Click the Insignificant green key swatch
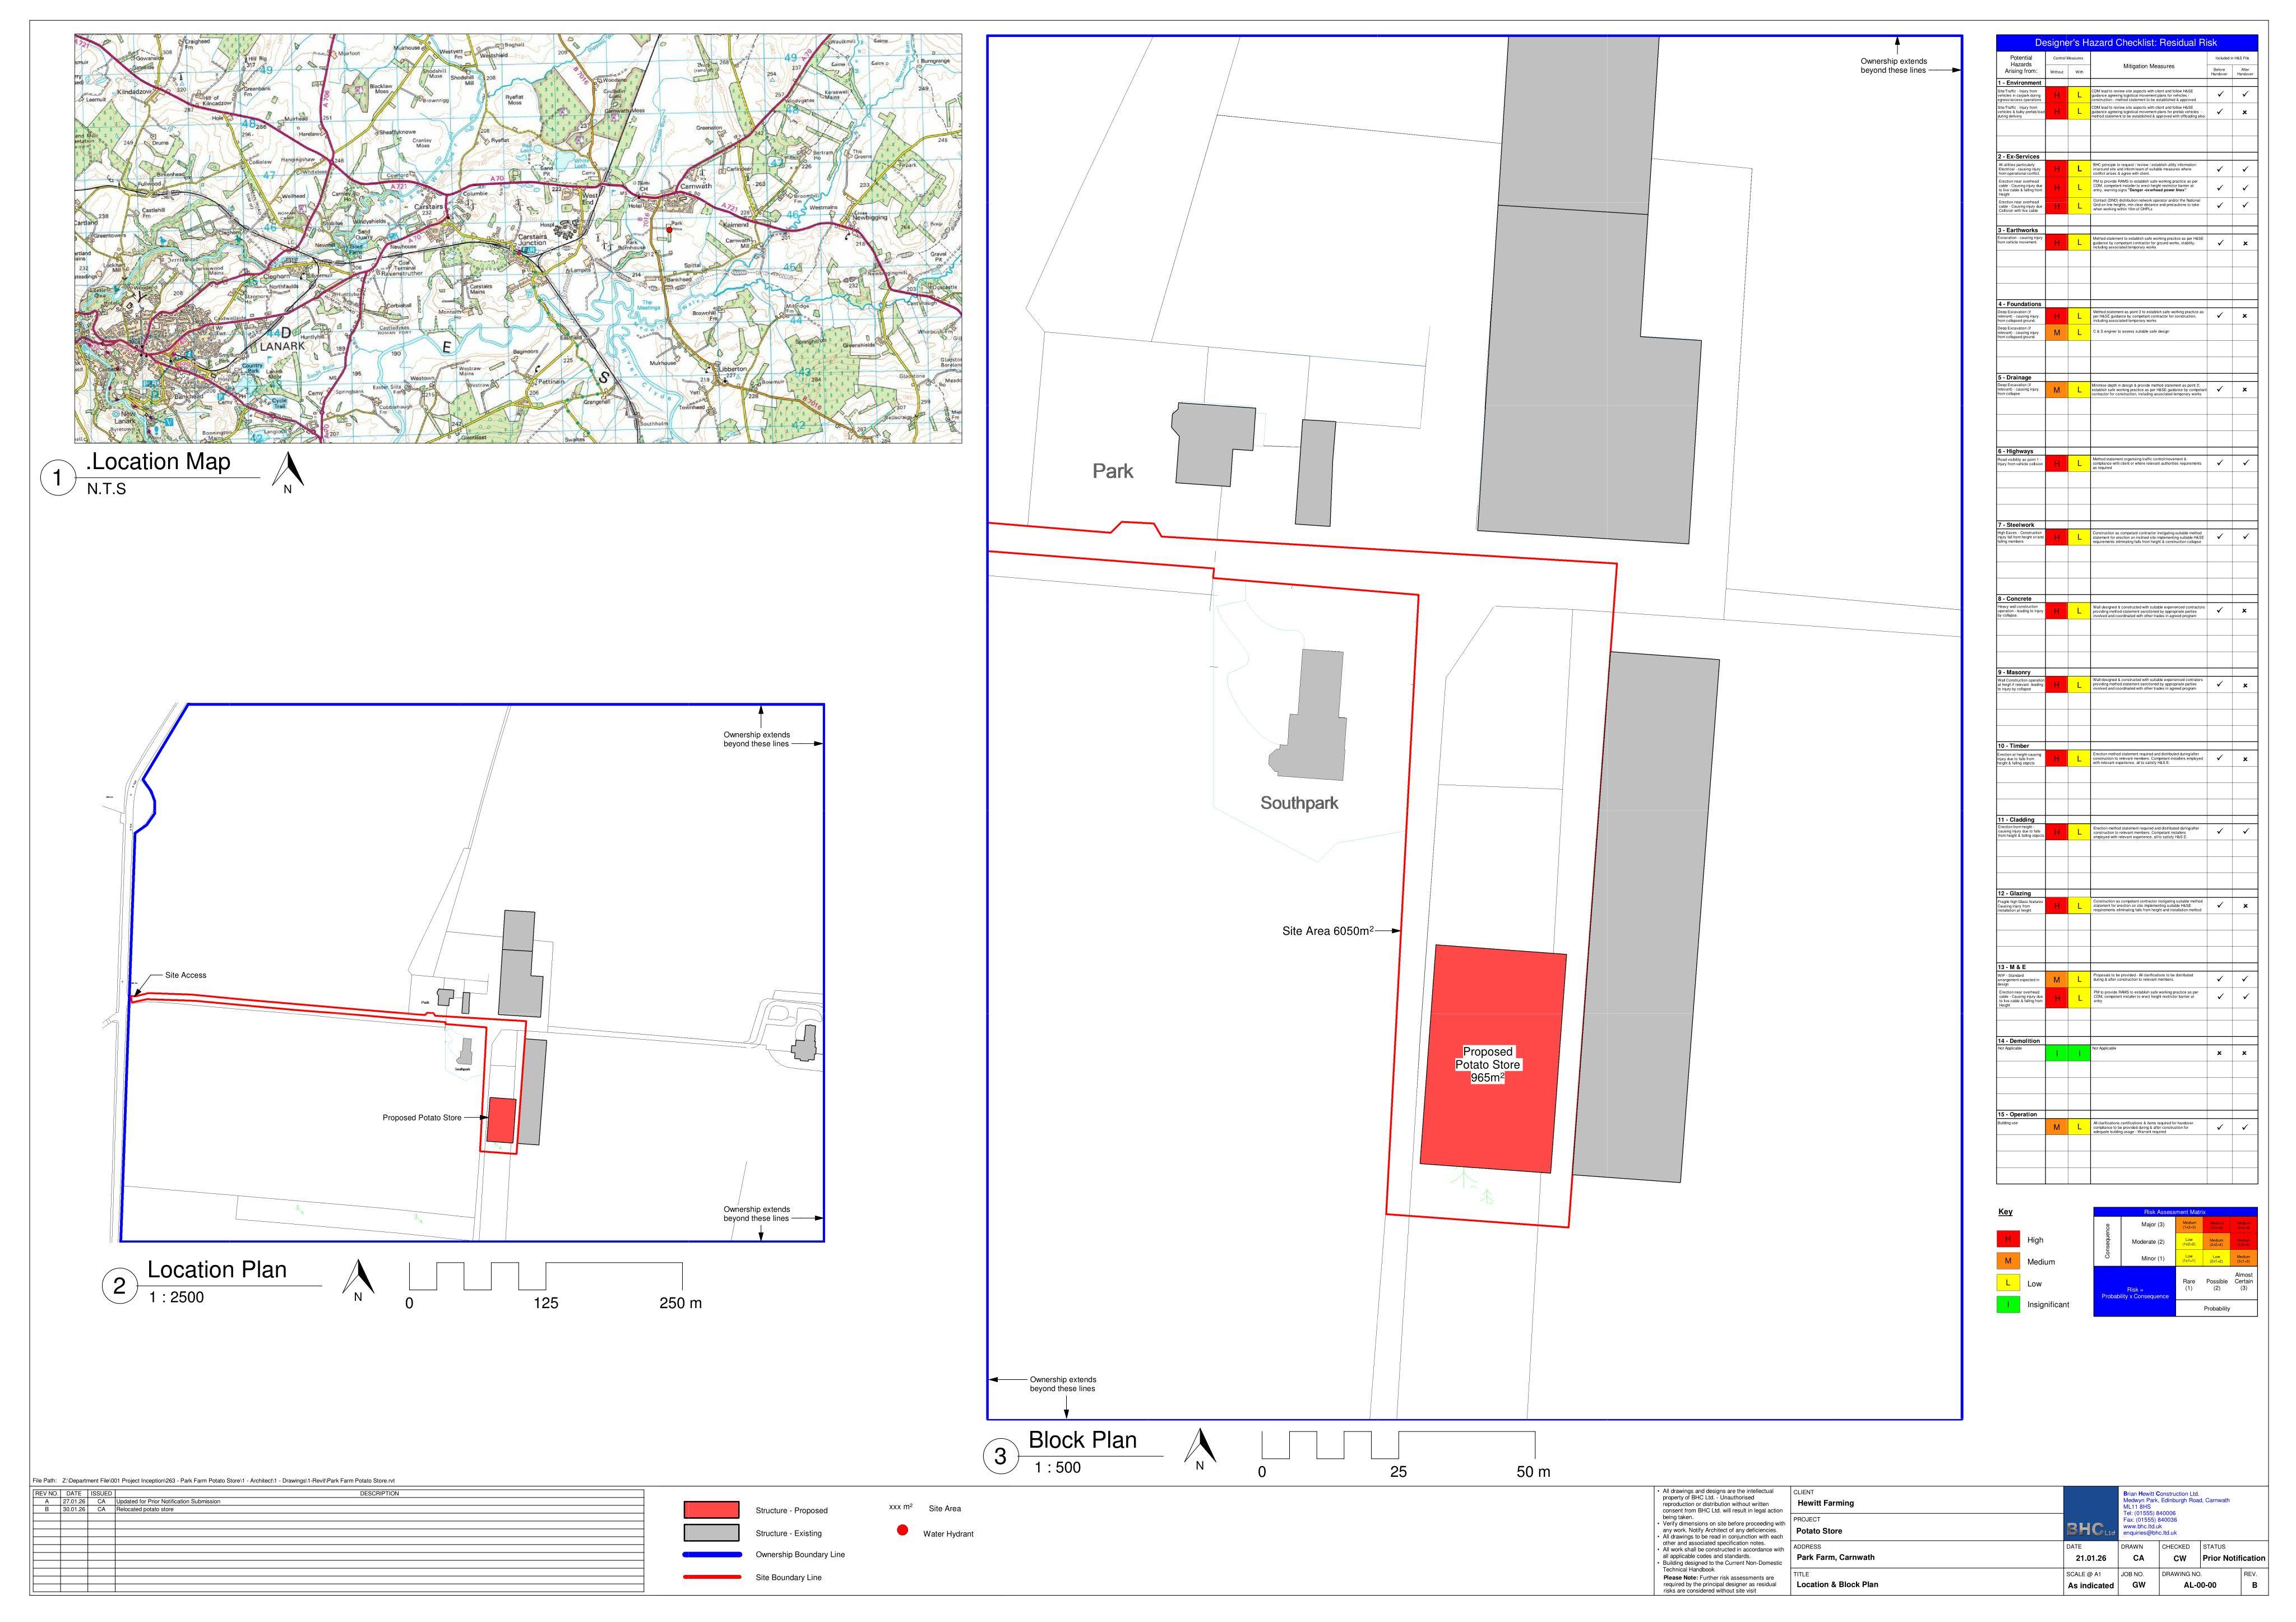 [2007, 1304]
